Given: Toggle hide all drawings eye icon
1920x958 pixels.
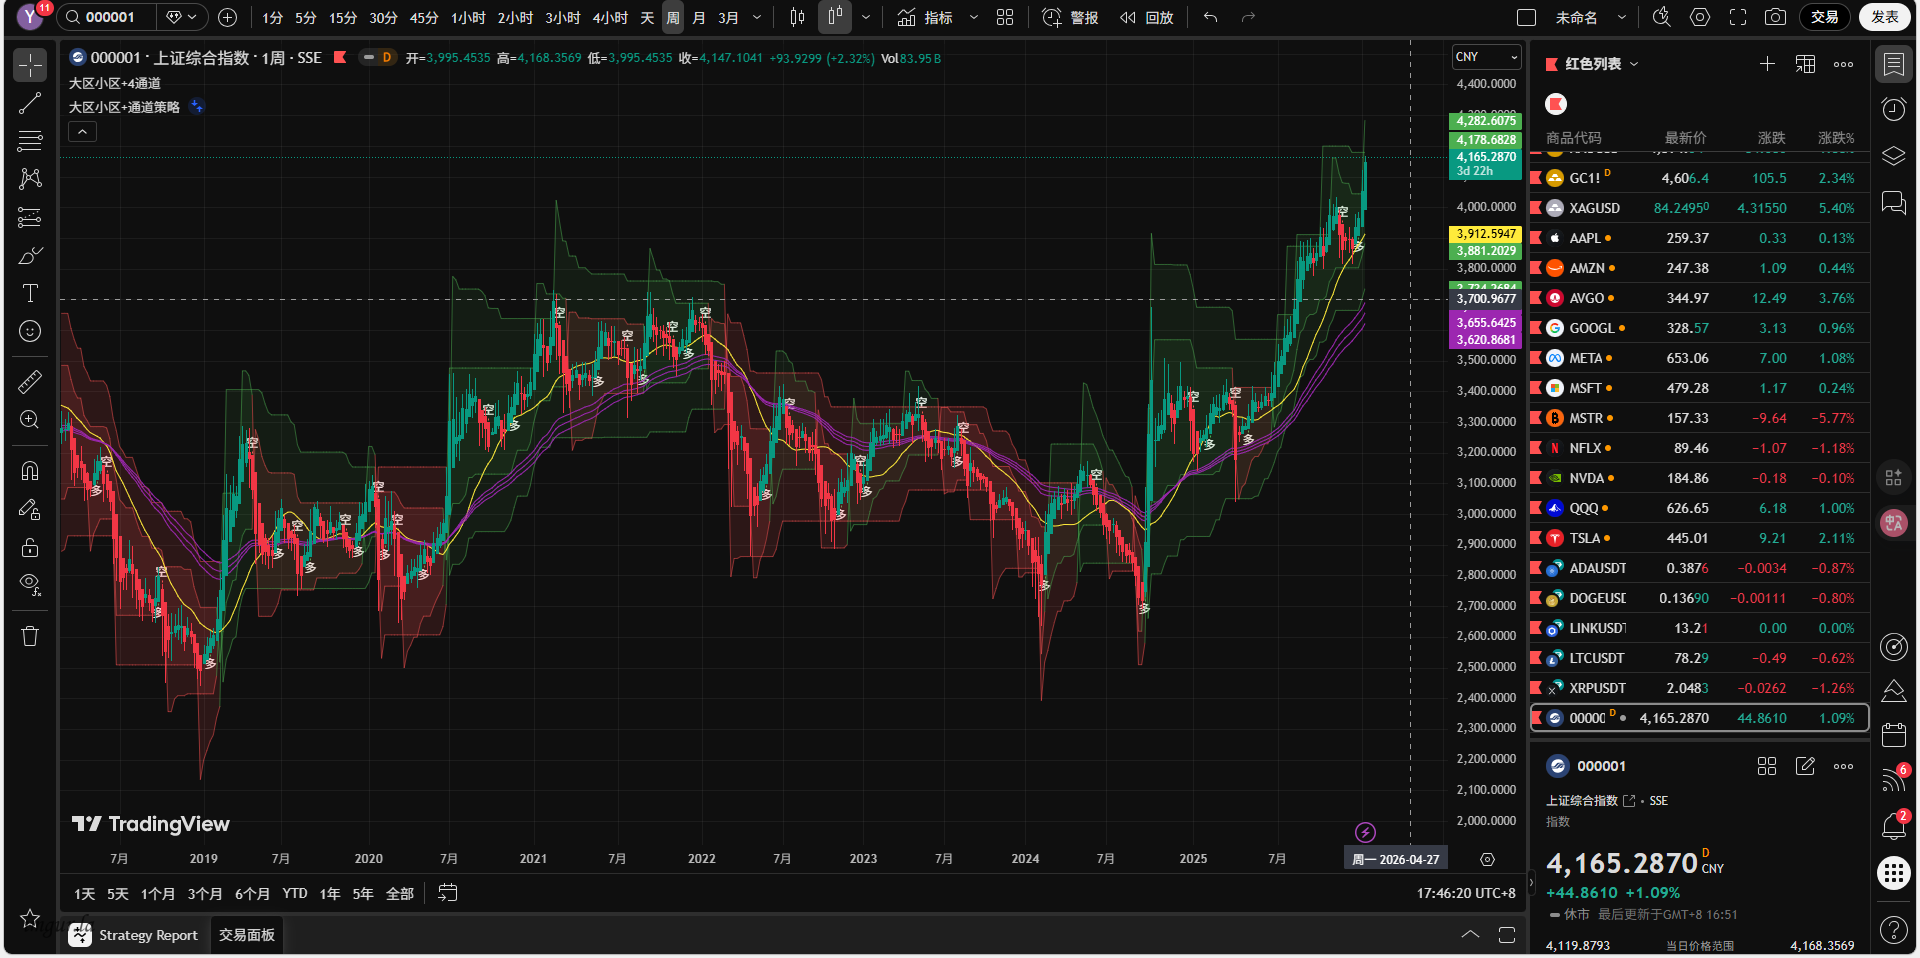Looking at the screenshot, I should [30, 585].
